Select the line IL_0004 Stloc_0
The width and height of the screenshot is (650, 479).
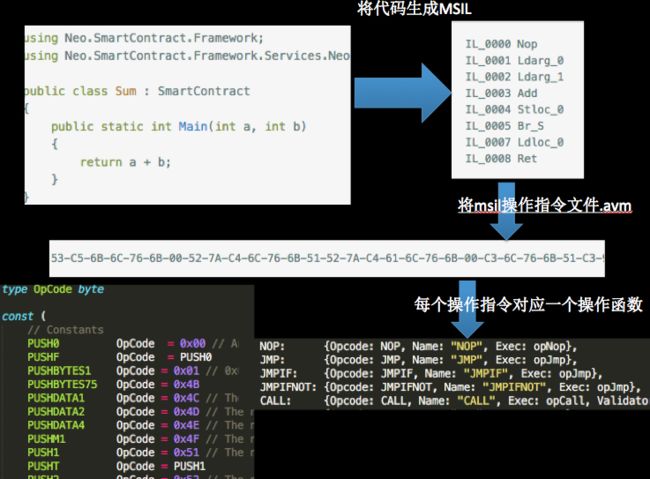pos(514,109)
